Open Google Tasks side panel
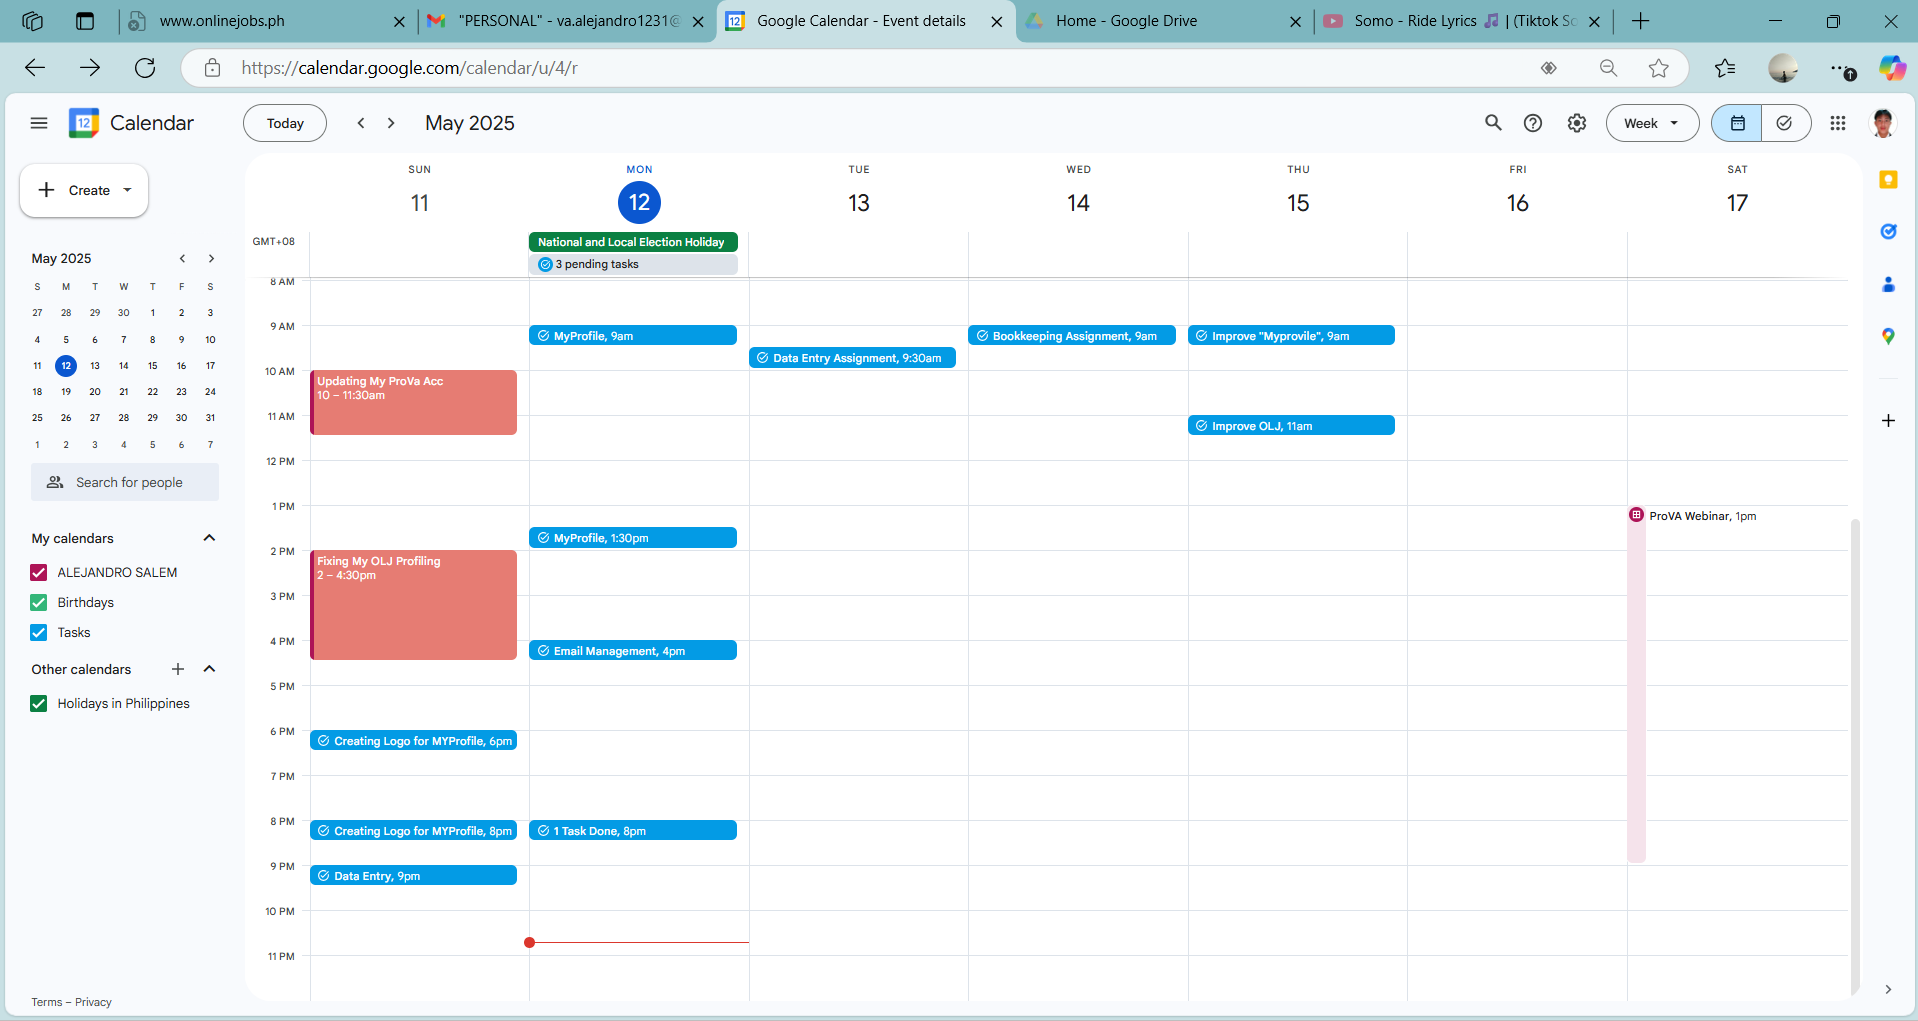The width and height of the screenshot is (1918, 1021). pyautogui.click(x=1888, y=232)
